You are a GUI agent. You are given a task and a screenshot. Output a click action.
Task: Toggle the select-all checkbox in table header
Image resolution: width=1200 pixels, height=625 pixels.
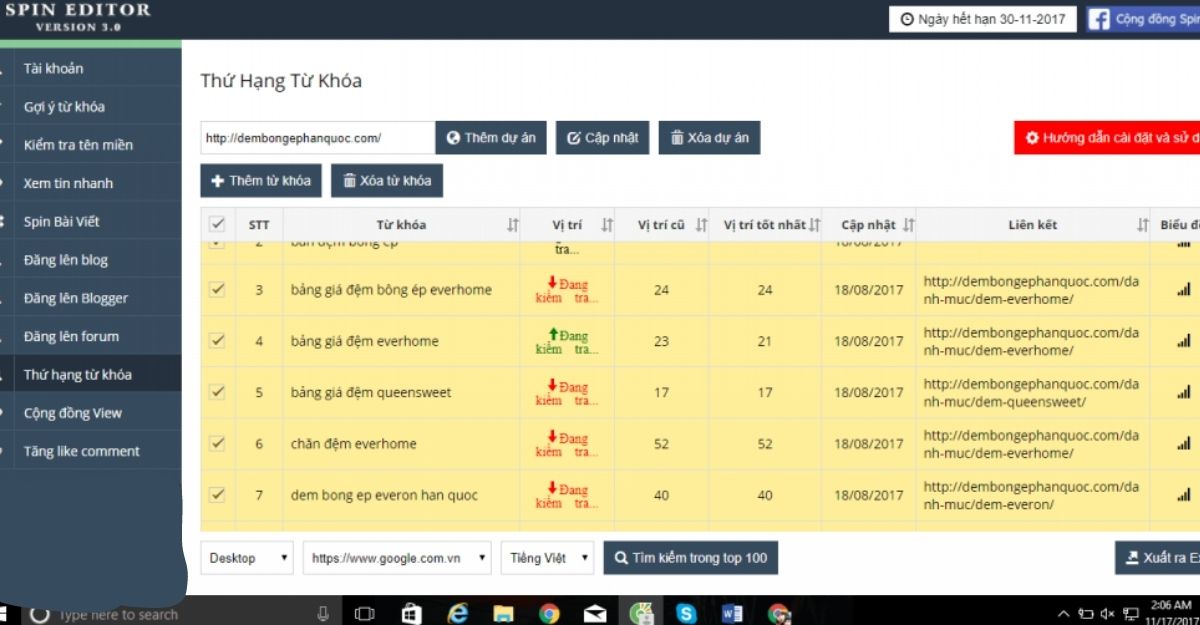click(x=217, y=224)
